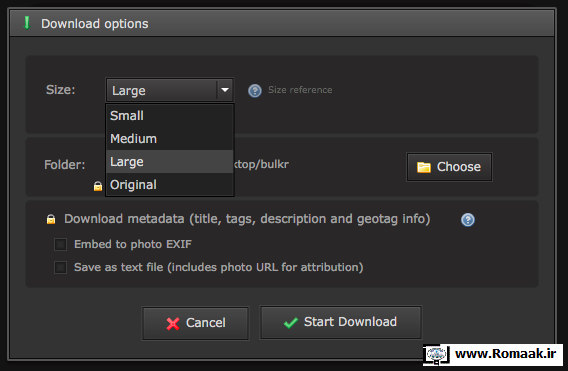Enable Save as text file checkbox
This screenshot has width=568, height=371.
[x=60, y=268]
